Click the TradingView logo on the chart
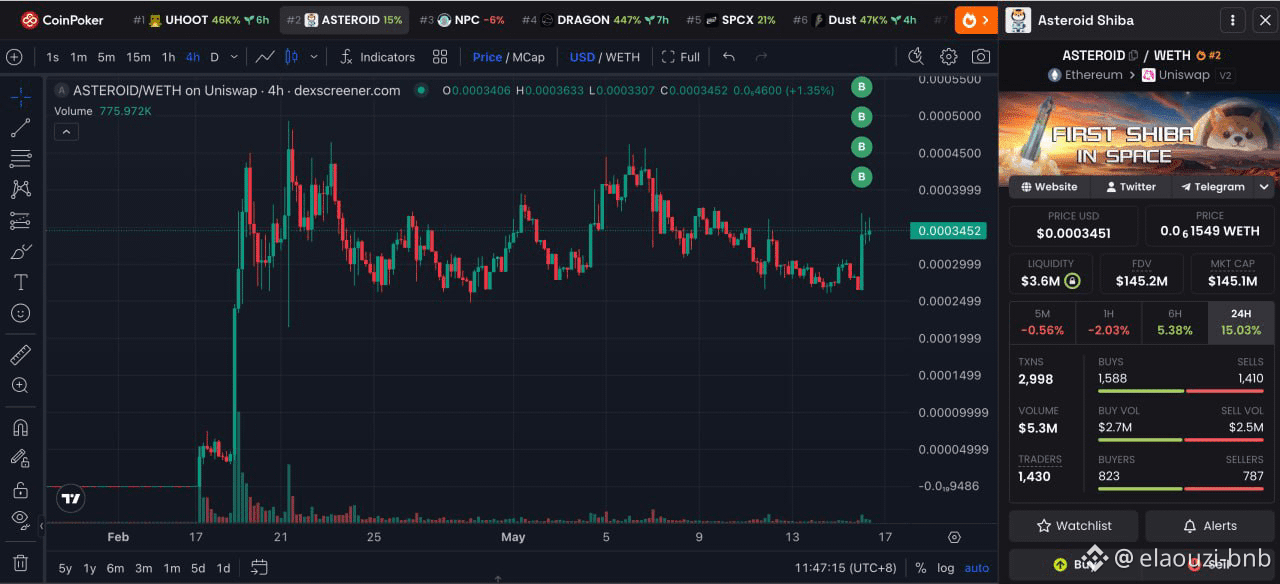1280x584 pixels. click(x=70, y=498)
